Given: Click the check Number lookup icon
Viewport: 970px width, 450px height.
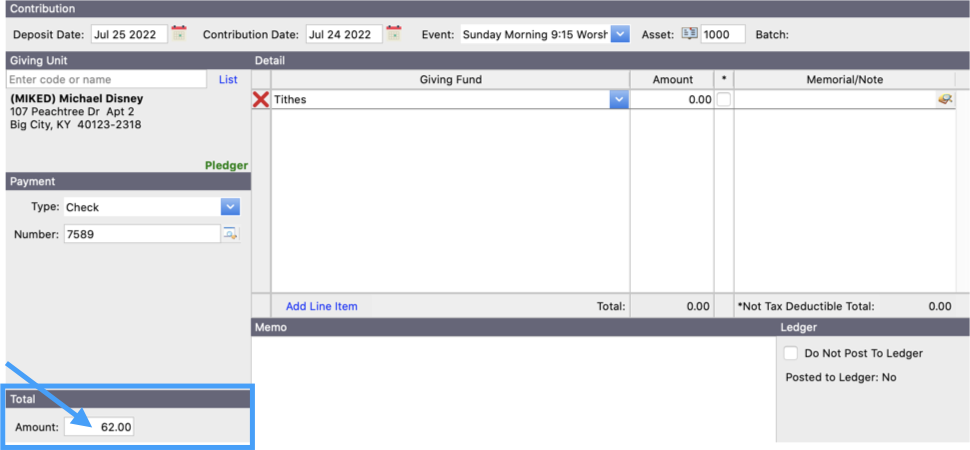Looking at the screenshot, I should (231, 234).
